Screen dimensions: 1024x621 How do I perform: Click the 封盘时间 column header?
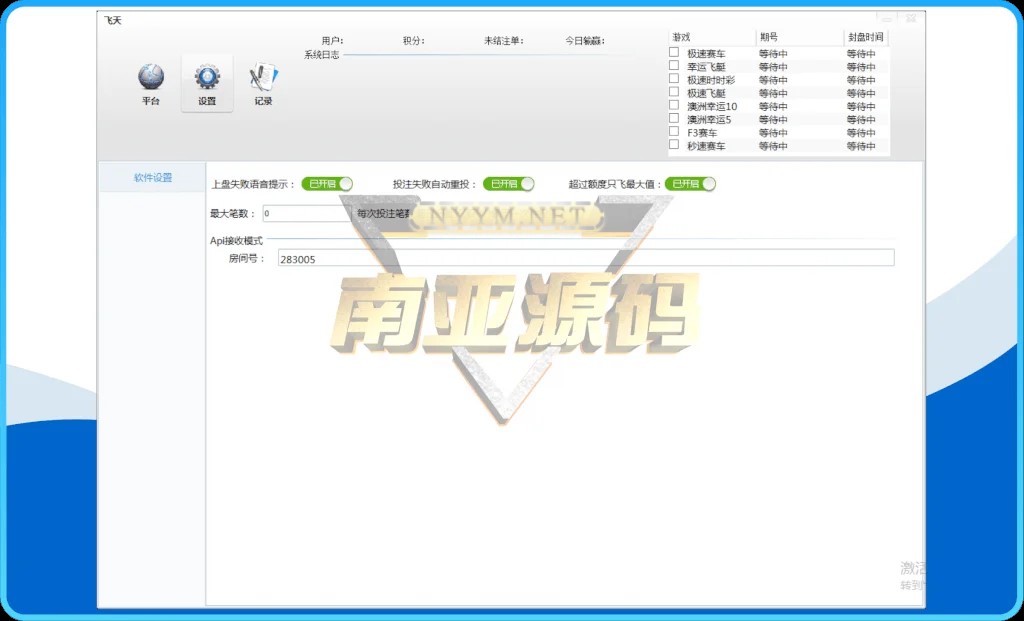864,37
